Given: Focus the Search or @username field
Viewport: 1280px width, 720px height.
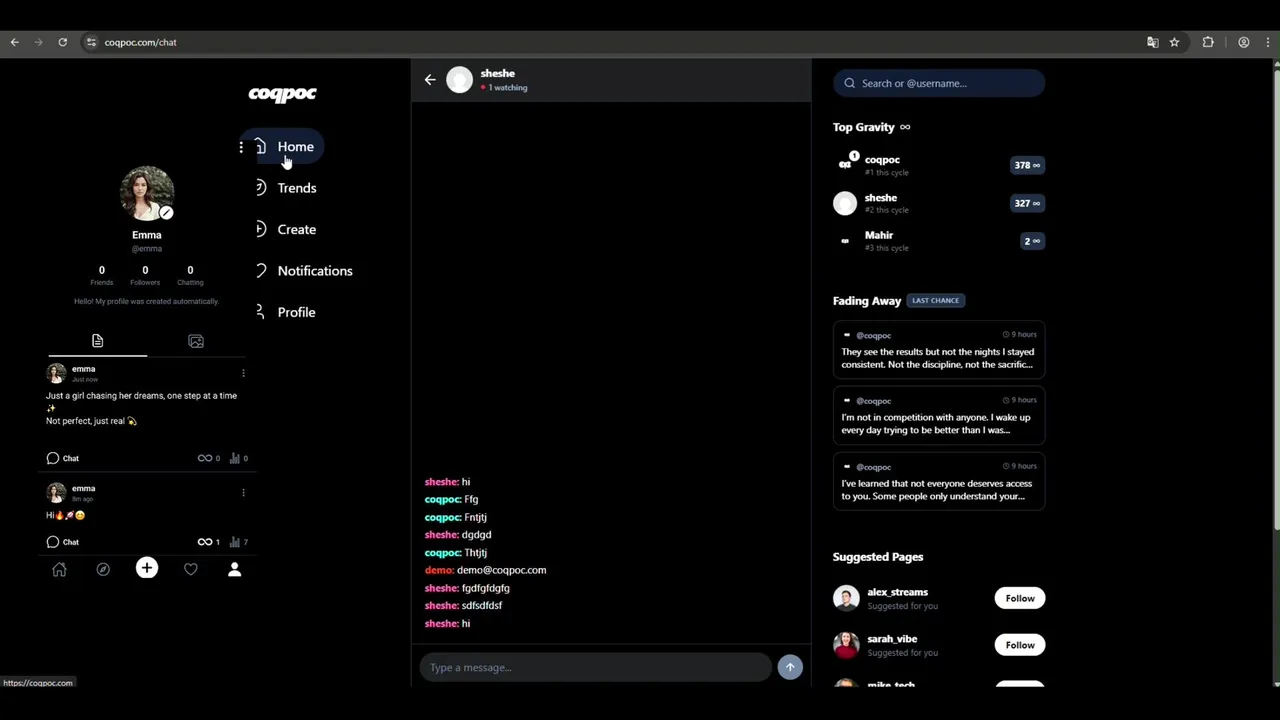Looking at the screenshot, I should click(x=939, y=83).
